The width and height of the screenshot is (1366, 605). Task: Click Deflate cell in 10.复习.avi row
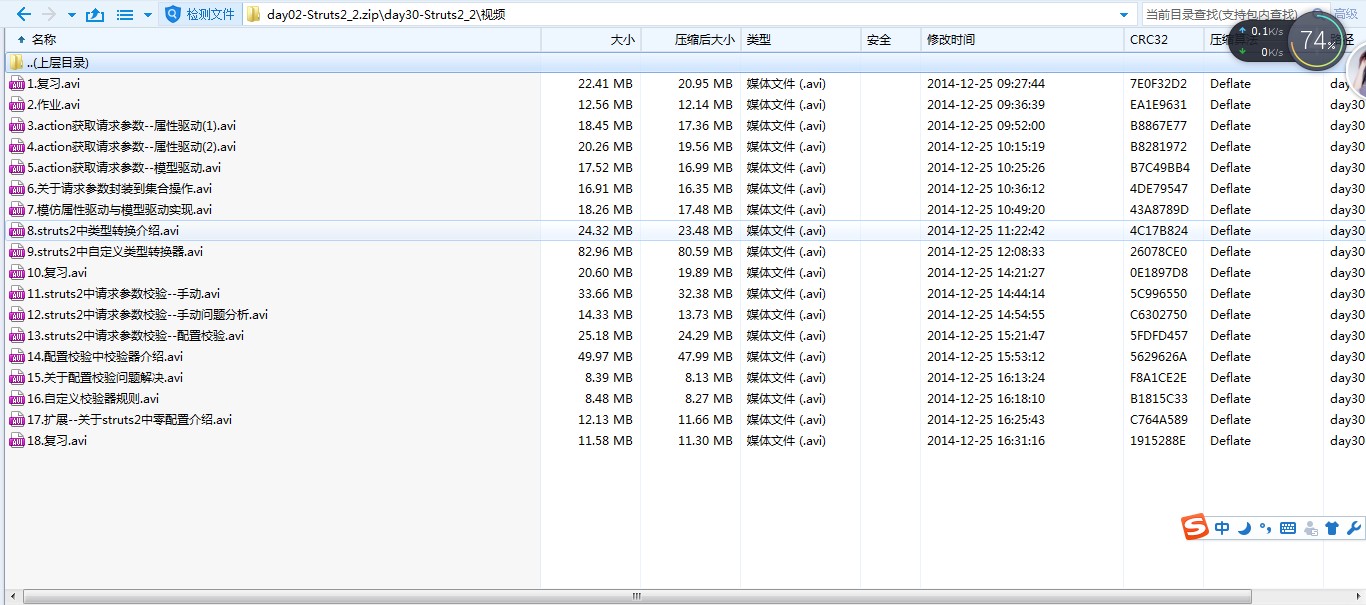(1230, 272)
